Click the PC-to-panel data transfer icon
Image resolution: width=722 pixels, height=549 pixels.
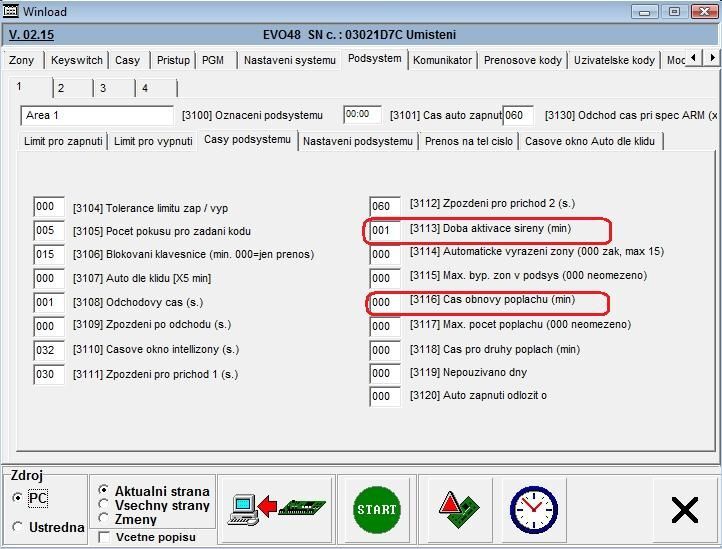point(277,510)
